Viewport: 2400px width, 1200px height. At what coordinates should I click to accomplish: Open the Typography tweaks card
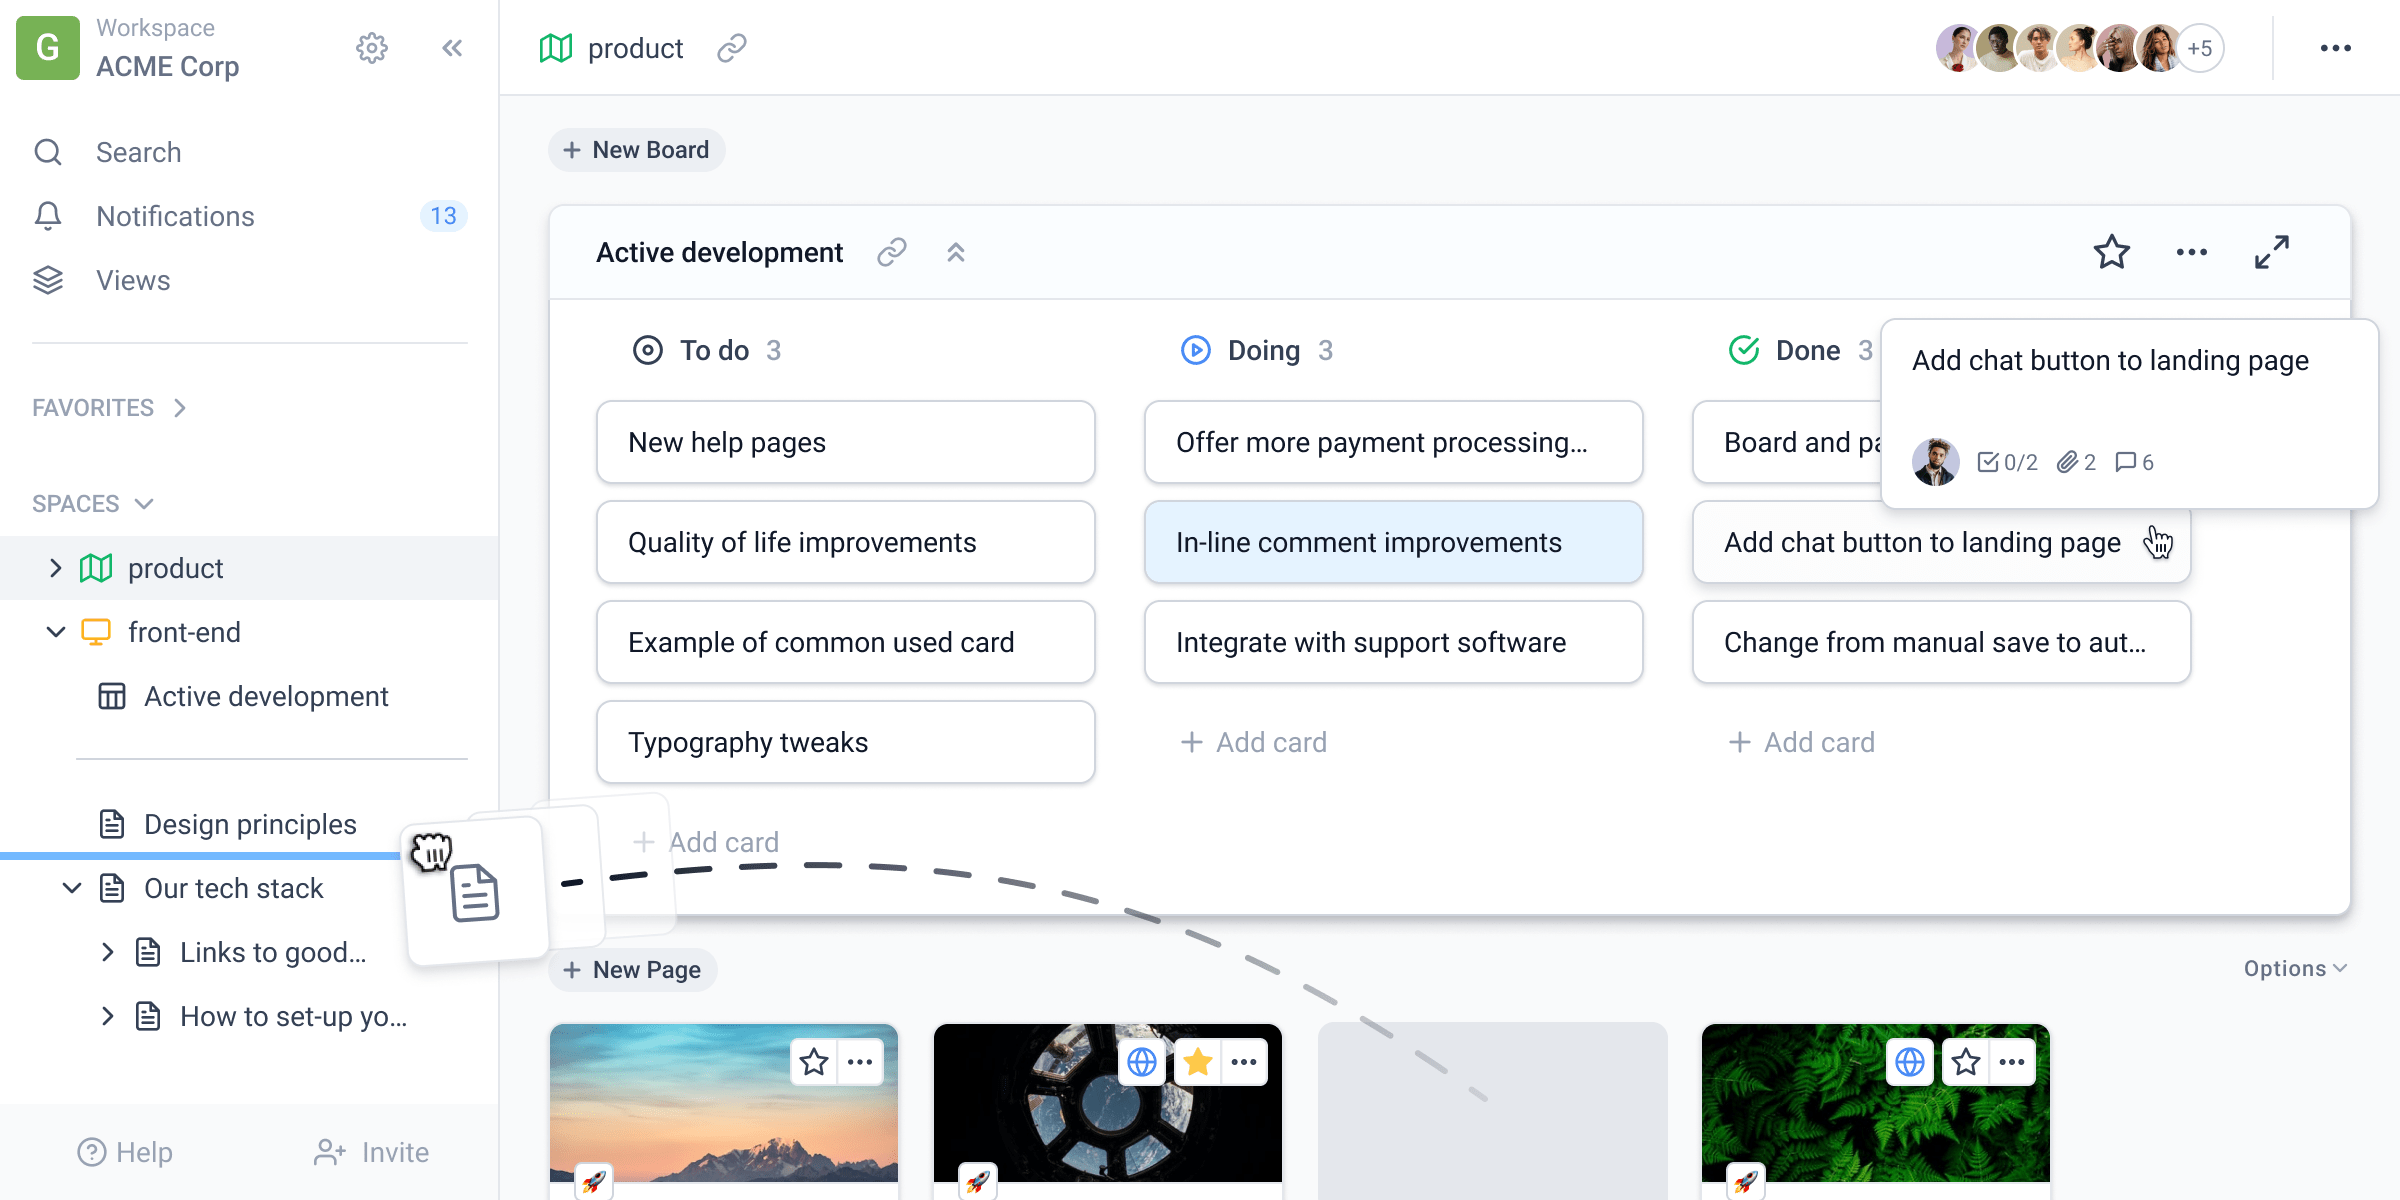pos(845,742)
